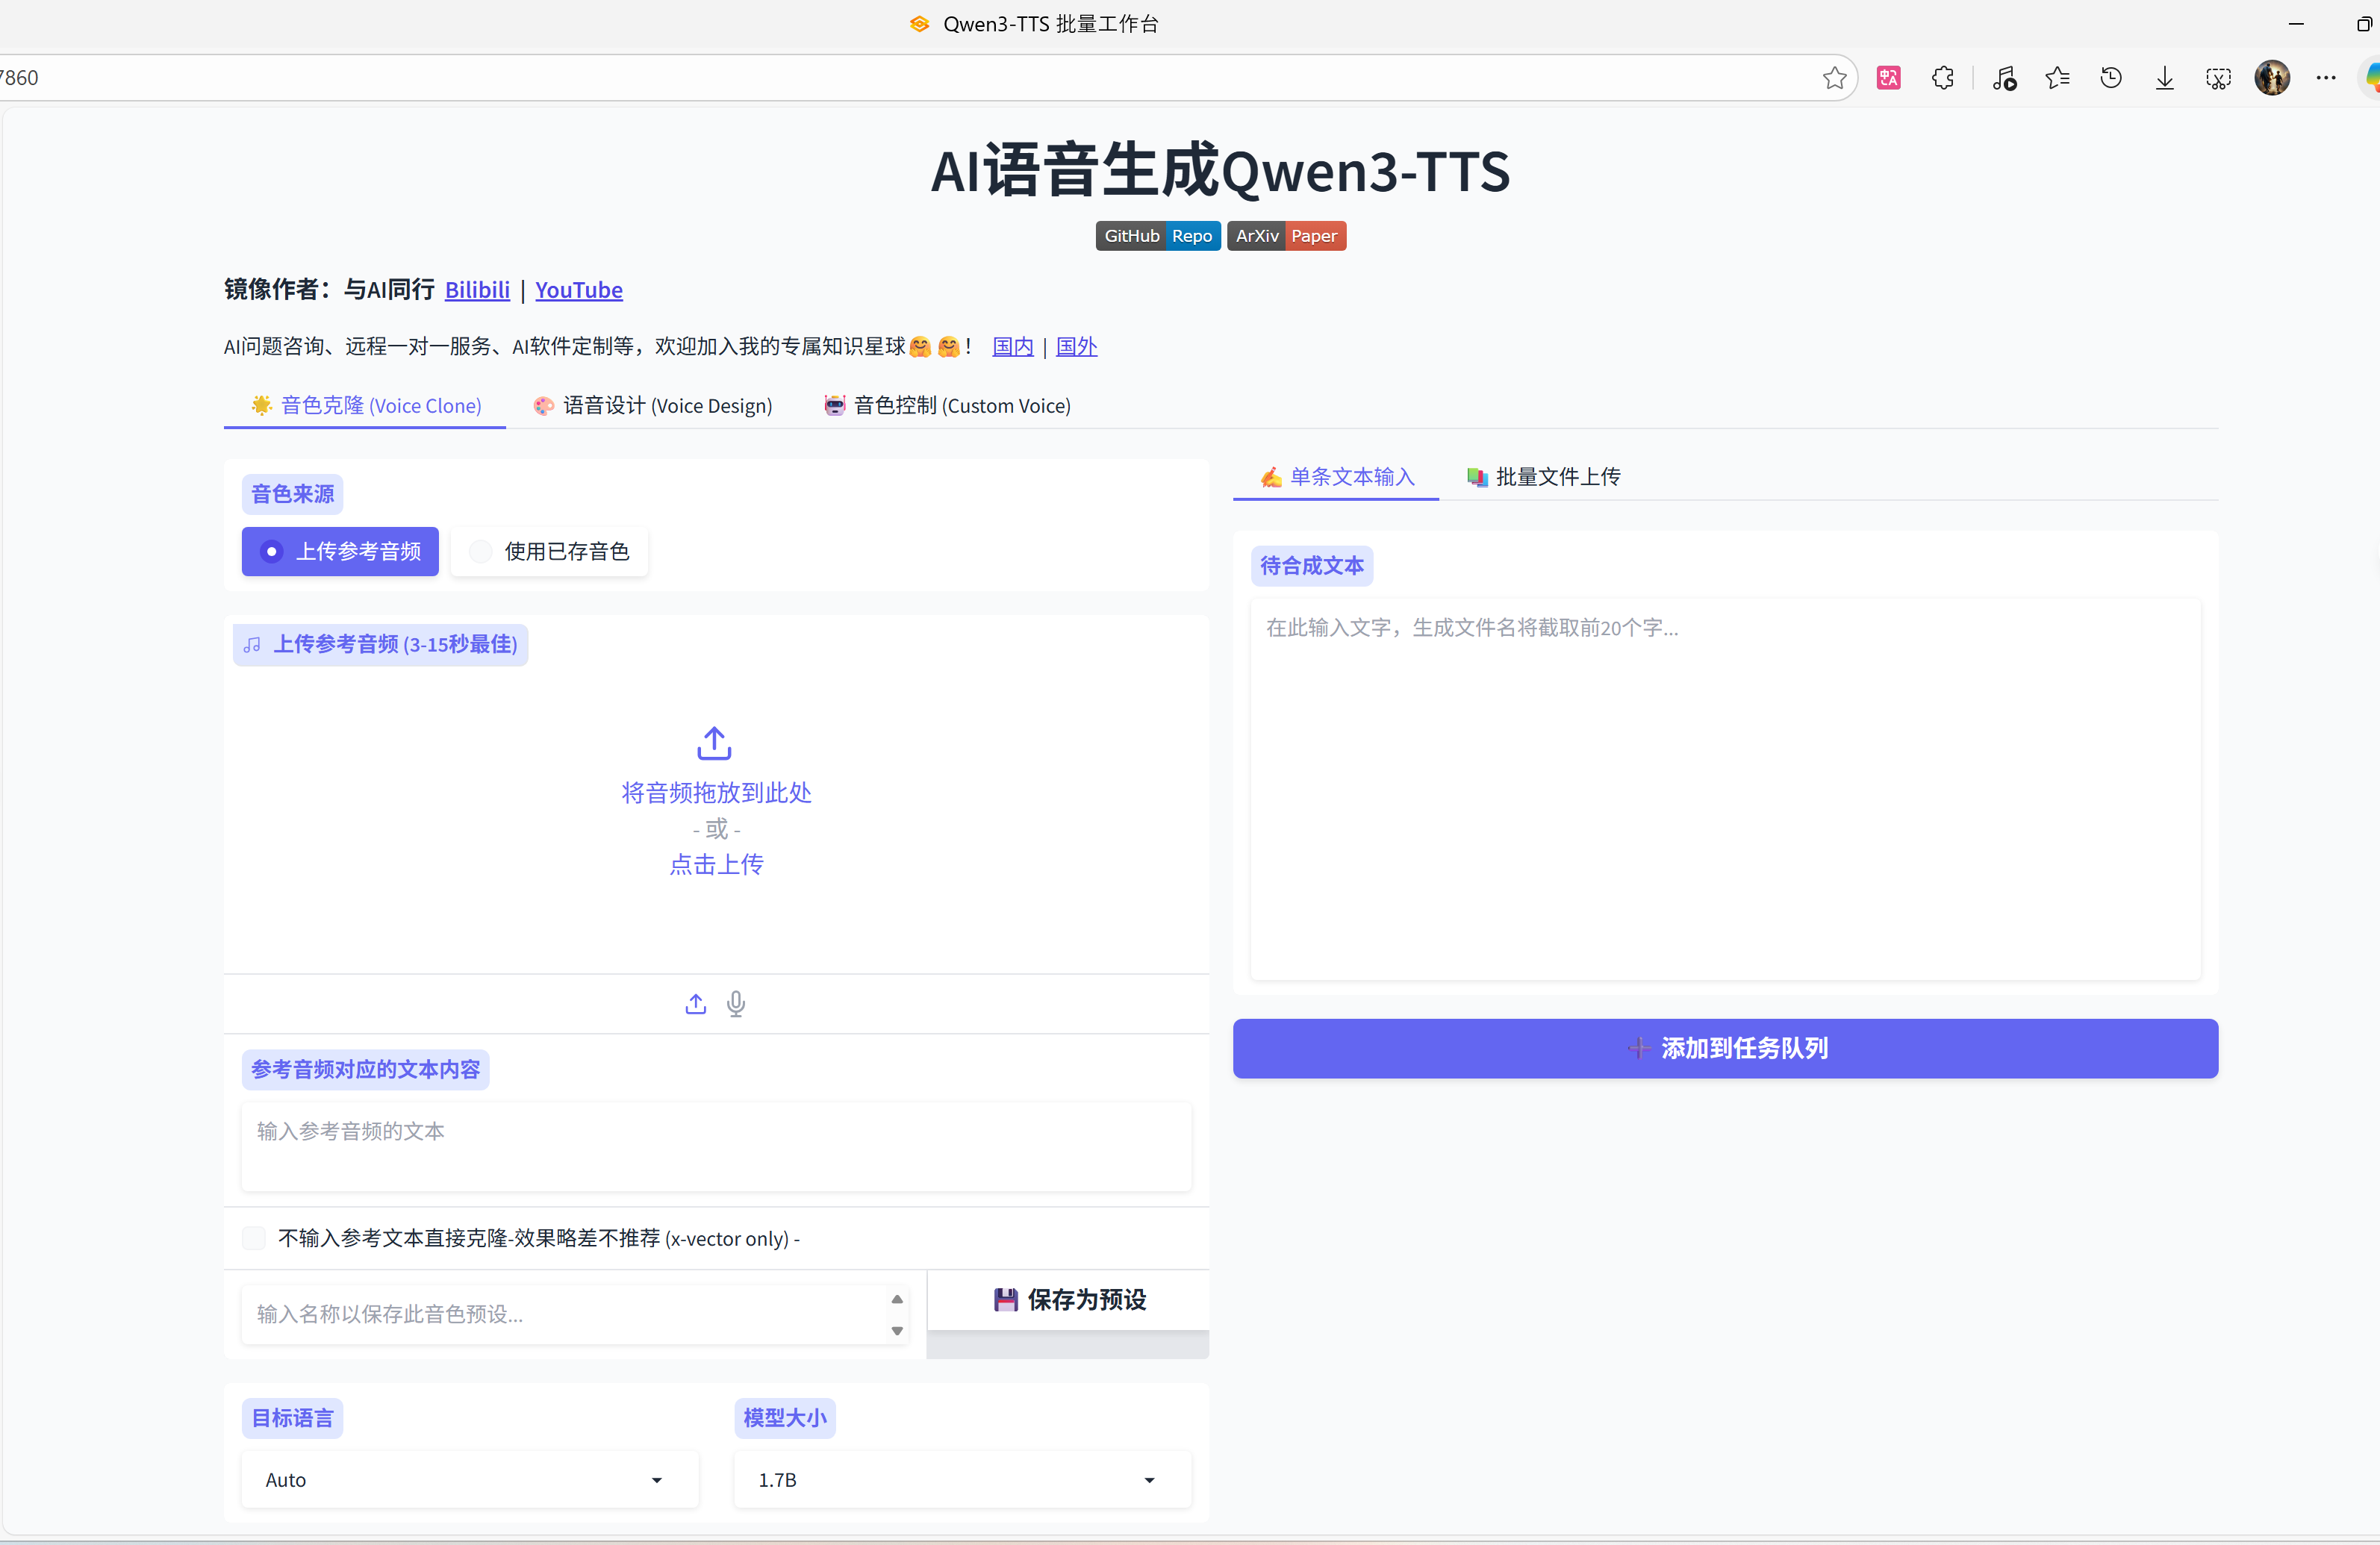
Task: Switch to 语音设计 (Voice Design) tab
Action: [653, 405]
